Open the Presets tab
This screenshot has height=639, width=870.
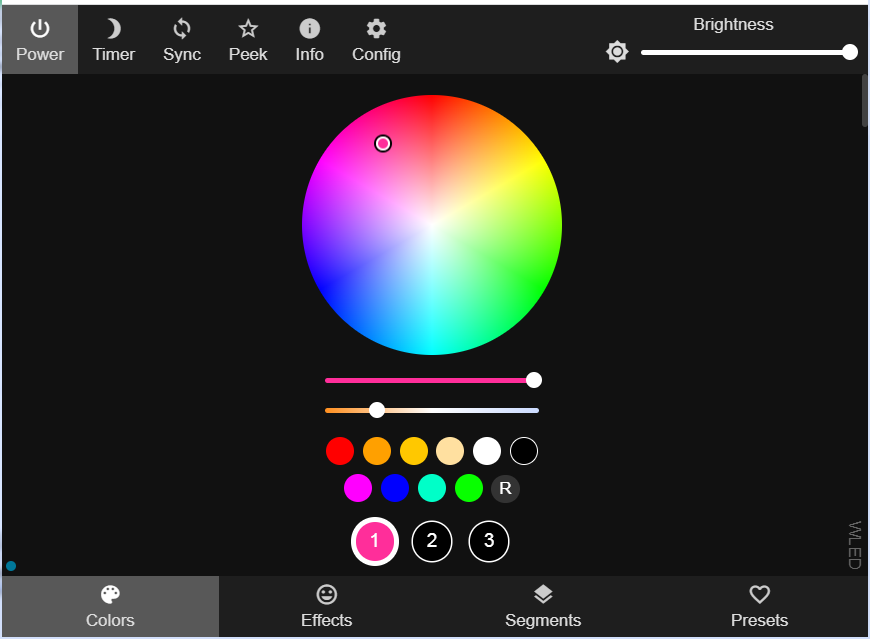tap(759, 607)
